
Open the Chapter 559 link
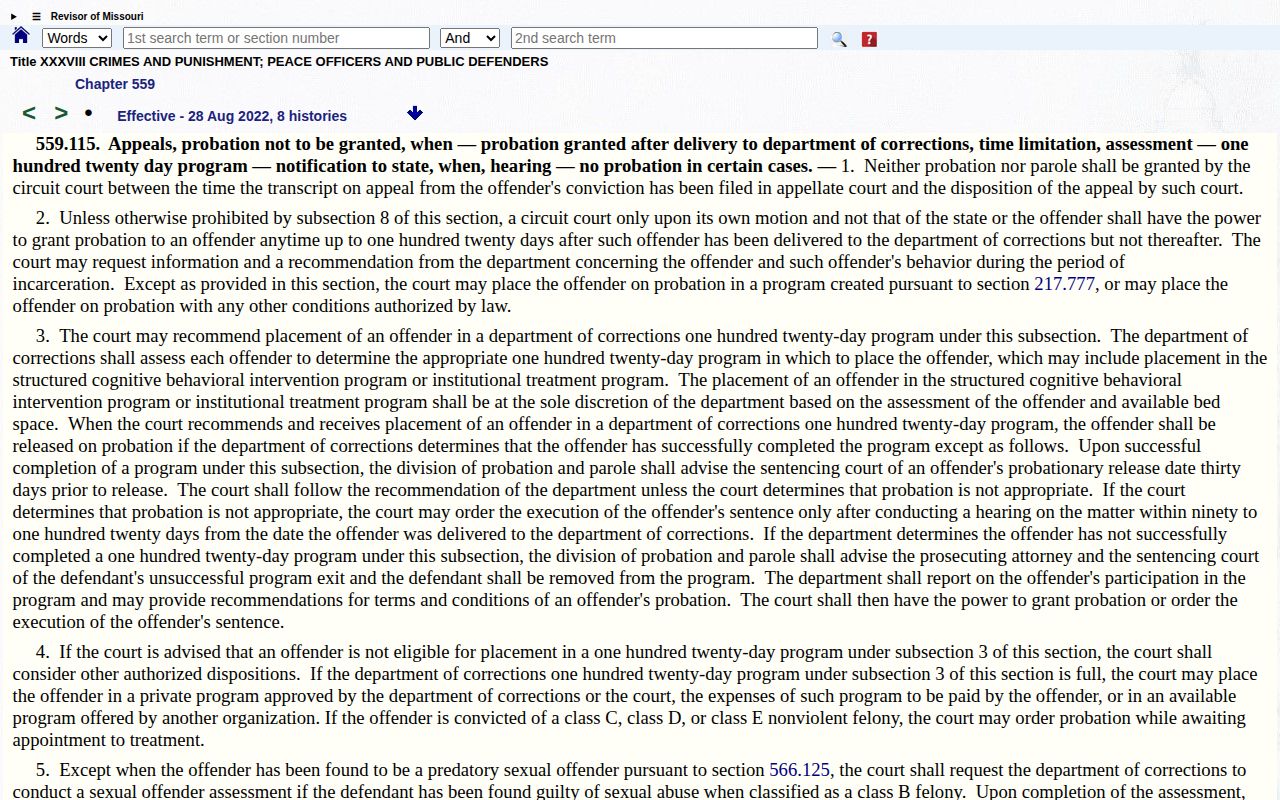[x=115, y=84]
